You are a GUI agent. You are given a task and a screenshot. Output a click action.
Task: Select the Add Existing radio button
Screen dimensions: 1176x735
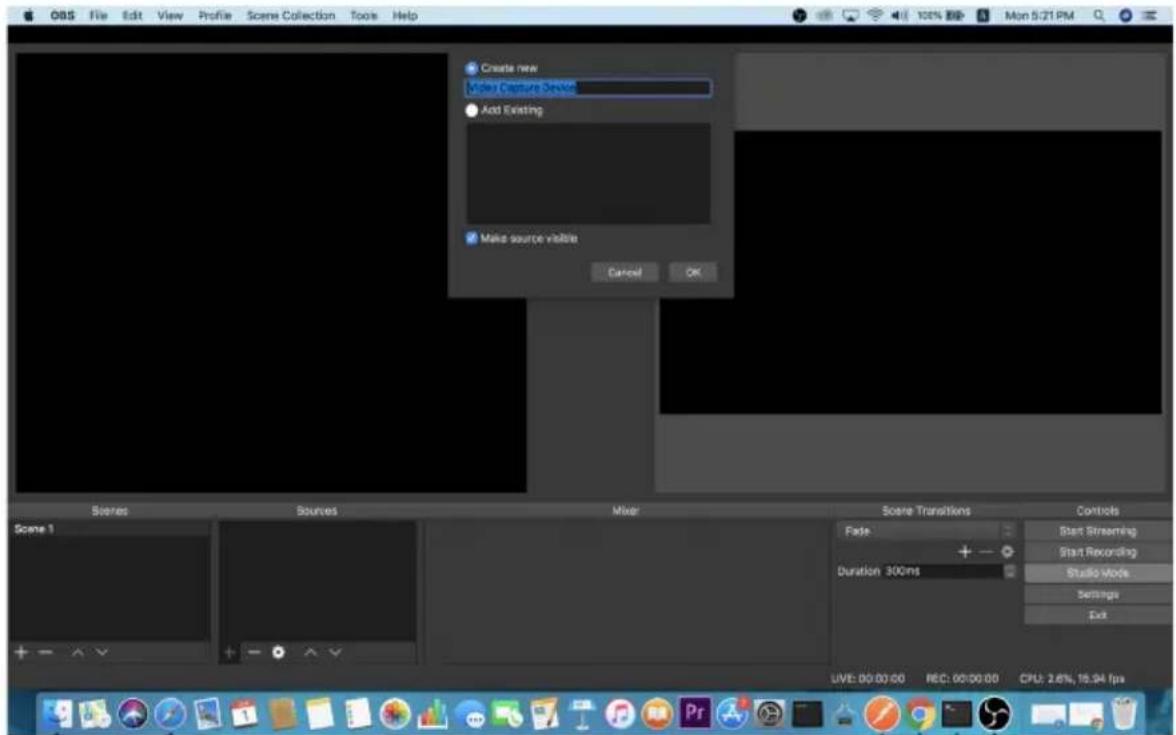(x=472, y=110)
